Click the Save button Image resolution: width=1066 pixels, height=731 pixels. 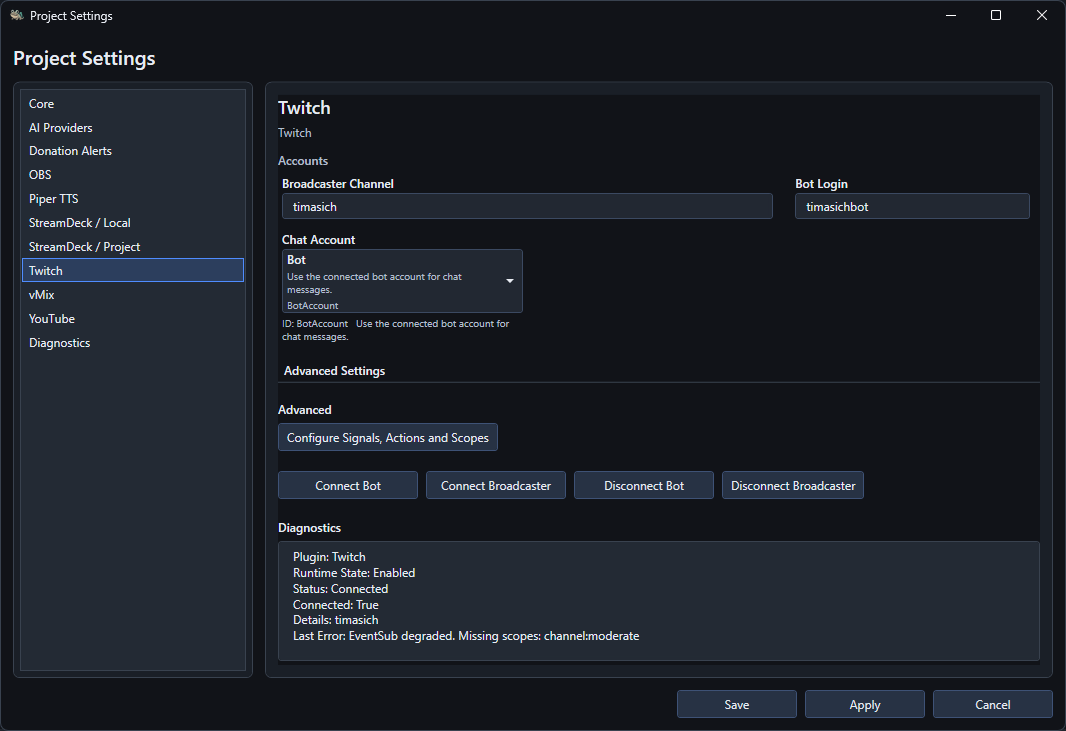click(x=736, y=704)
